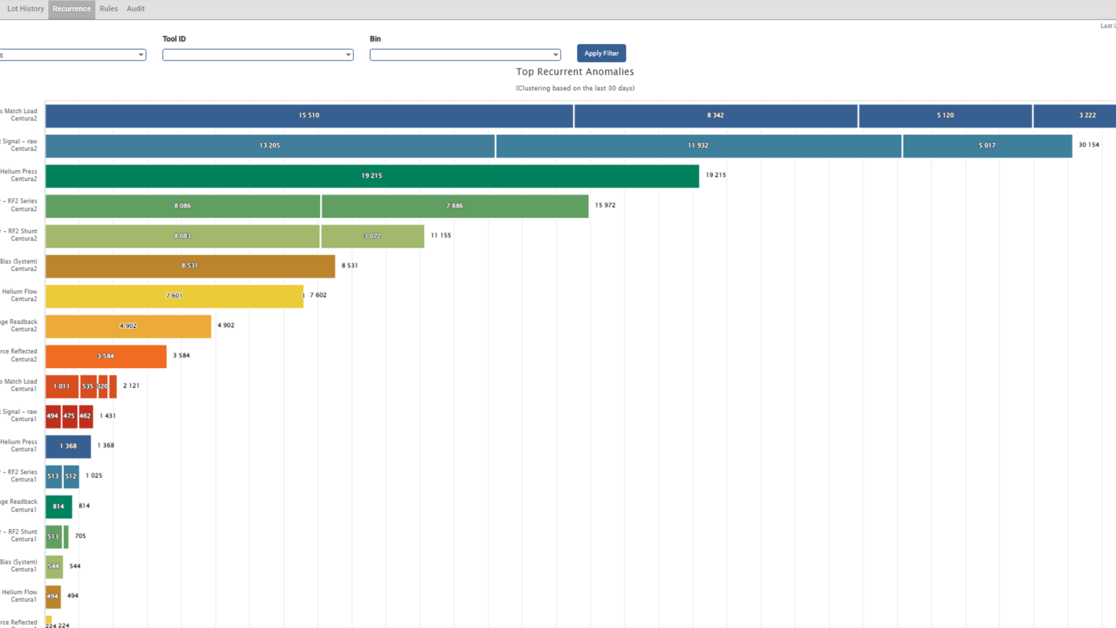Click the green 19 215 Helium Press bar
The width and height of the screenshot is (1116, 628).
(x=372, y=176)
